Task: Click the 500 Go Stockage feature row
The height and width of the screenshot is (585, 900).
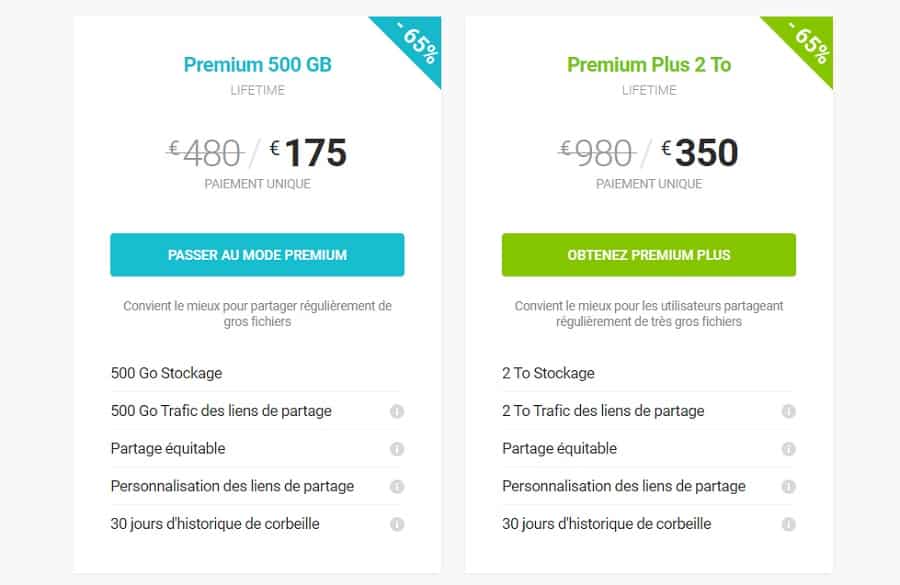Action: (x=257, y=373)
